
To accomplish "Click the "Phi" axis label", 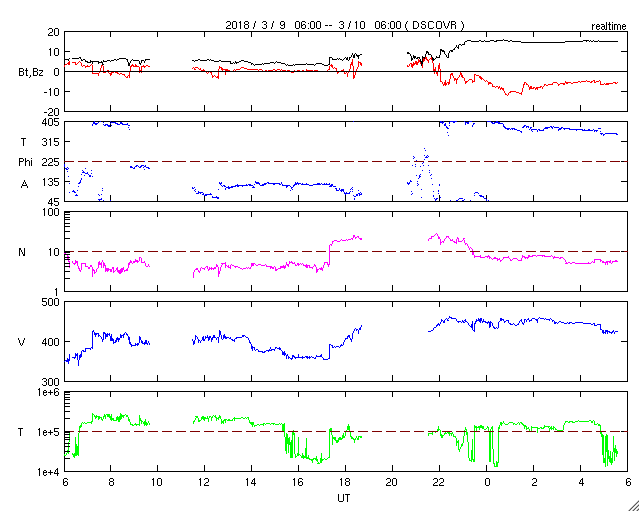I will [x=25, y=163].
